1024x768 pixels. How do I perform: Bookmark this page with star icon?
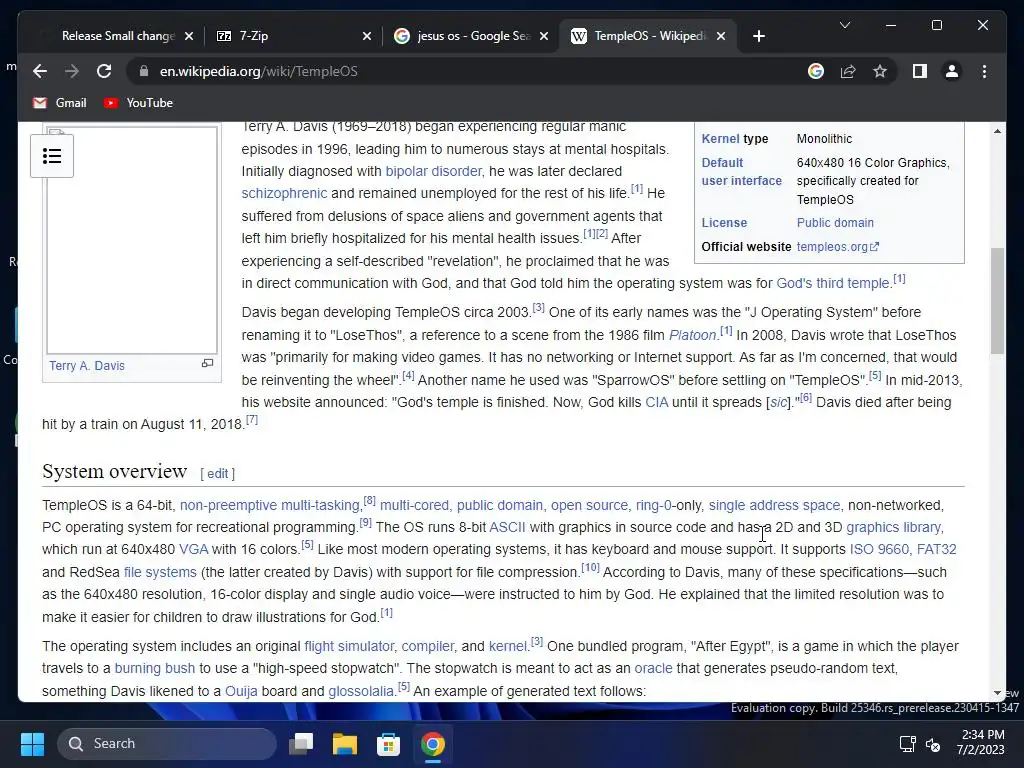880,71
